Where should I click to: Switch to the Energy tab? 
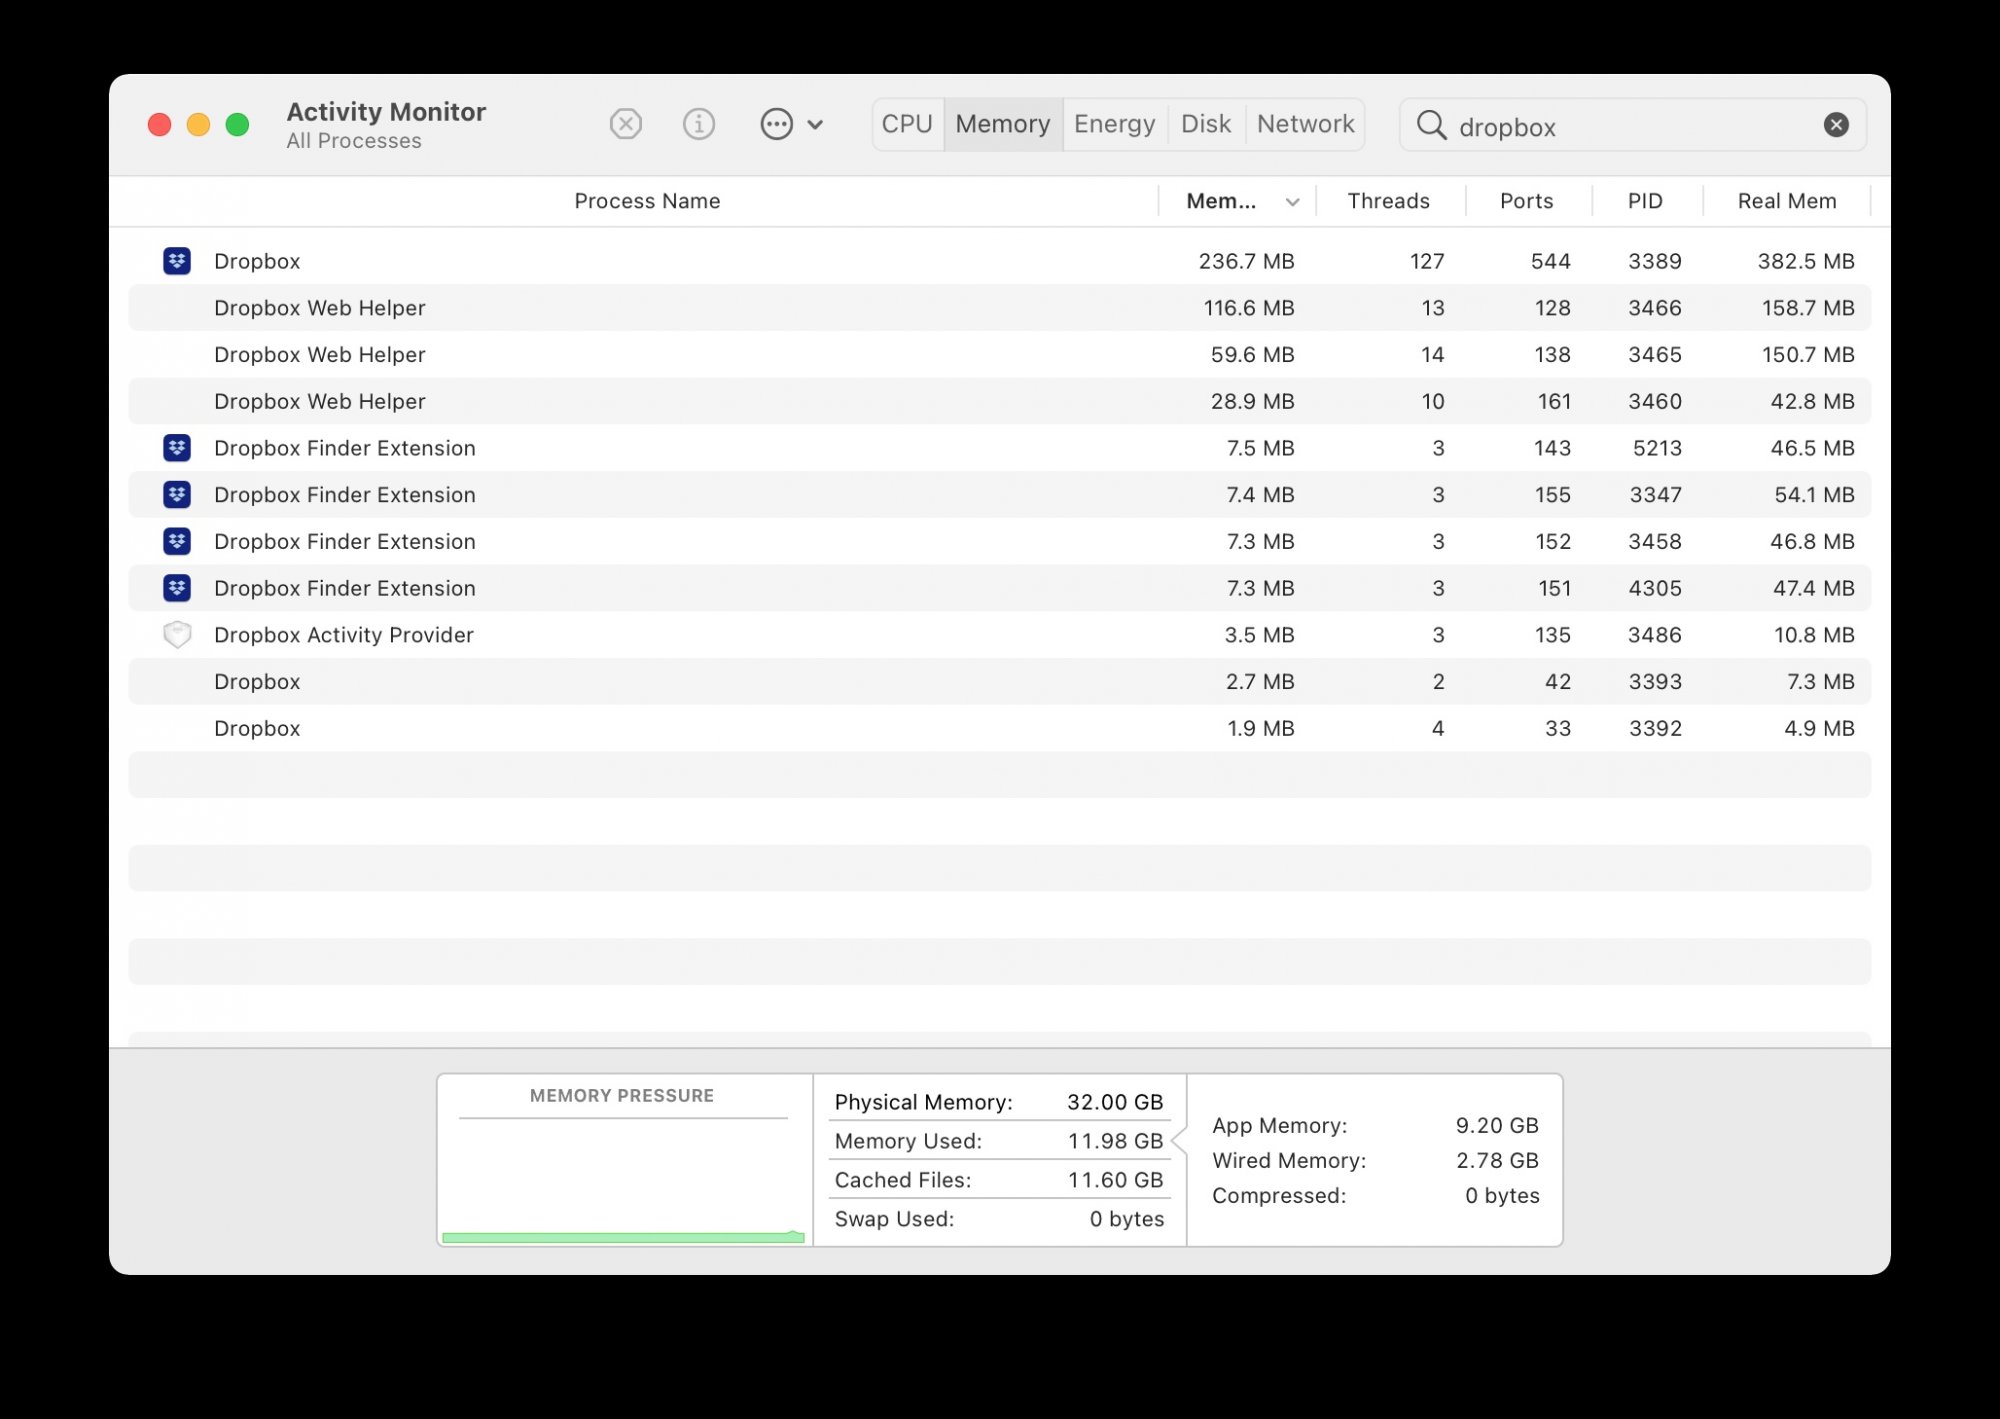click(x=1114, y=124)
